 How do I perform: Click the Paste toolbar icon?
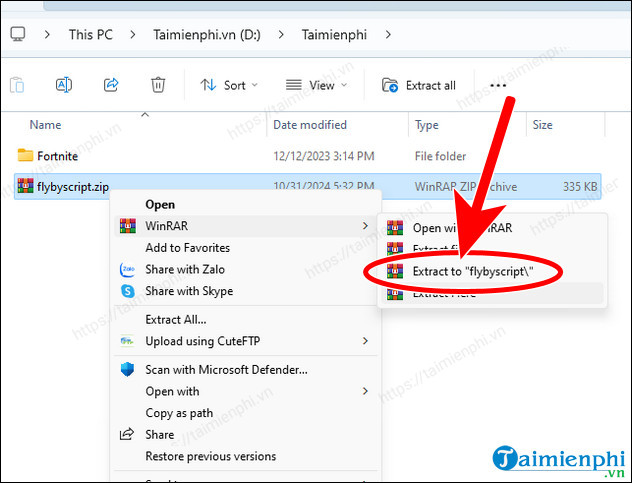[17, 85]
